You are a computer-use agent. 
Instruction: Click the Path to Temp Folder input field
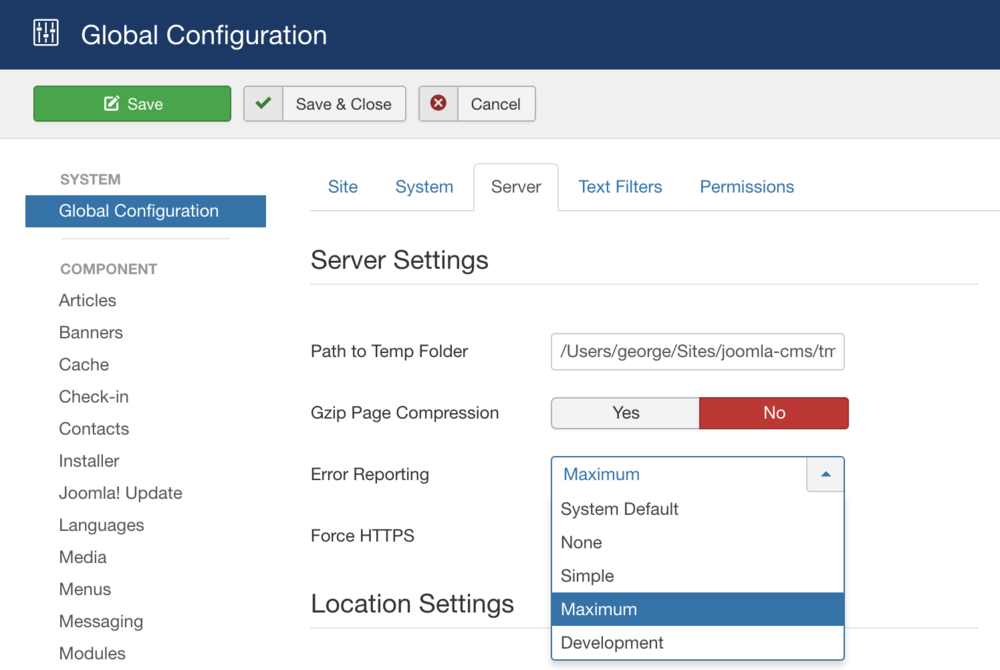(x=697, y=351)
